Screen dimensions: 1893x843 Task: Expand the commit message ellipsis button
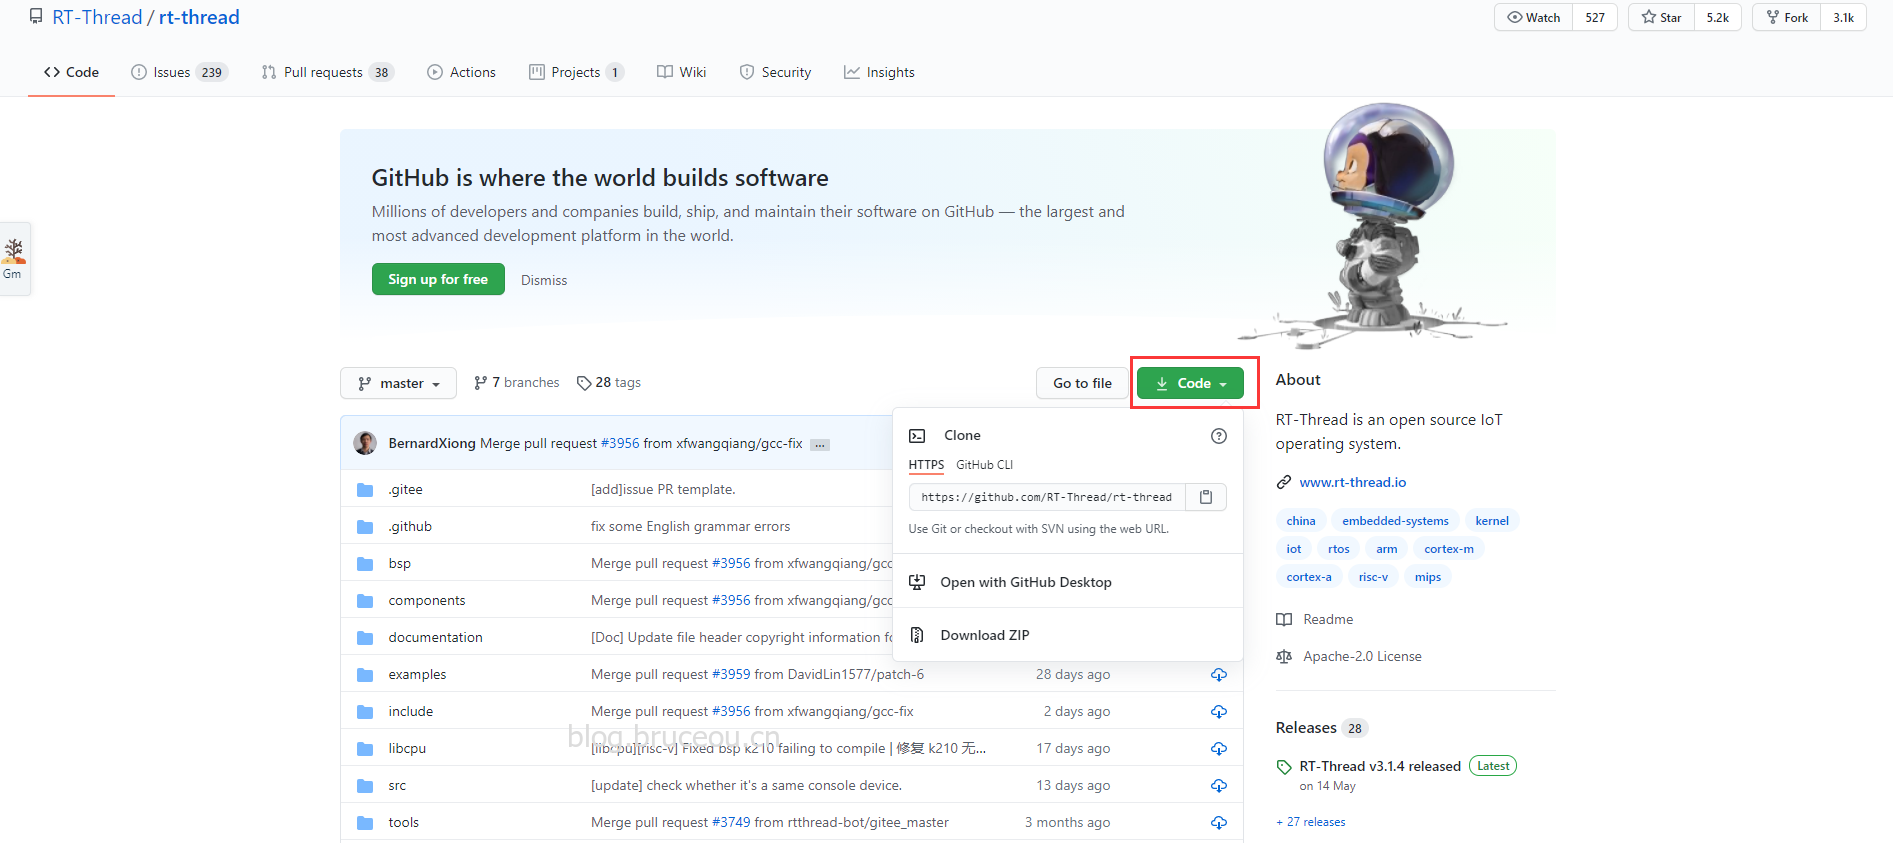[x=820, y=445]
